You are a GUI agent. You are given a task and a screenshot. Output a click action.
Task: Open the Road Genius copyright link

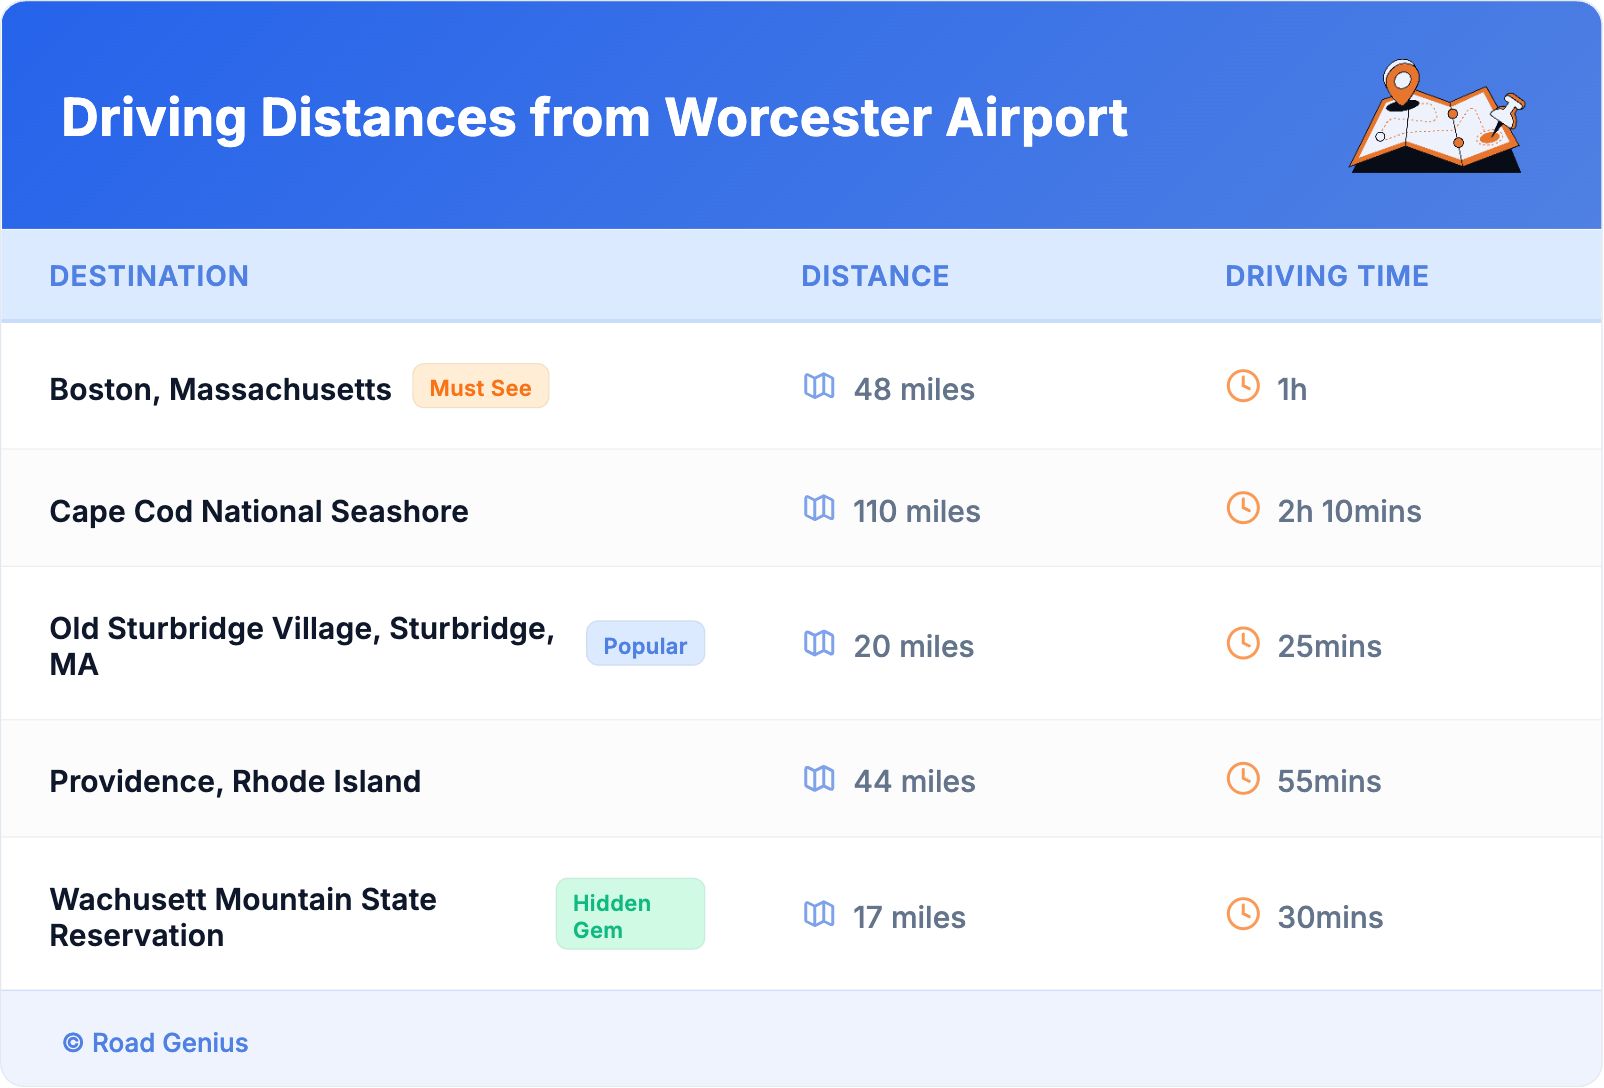(156, 1043)
